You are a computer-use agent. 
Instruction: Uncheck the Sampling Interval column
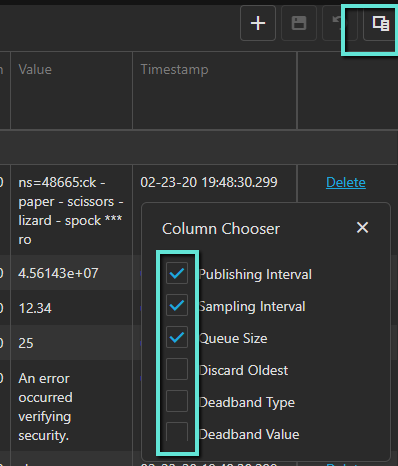point(177,305)
